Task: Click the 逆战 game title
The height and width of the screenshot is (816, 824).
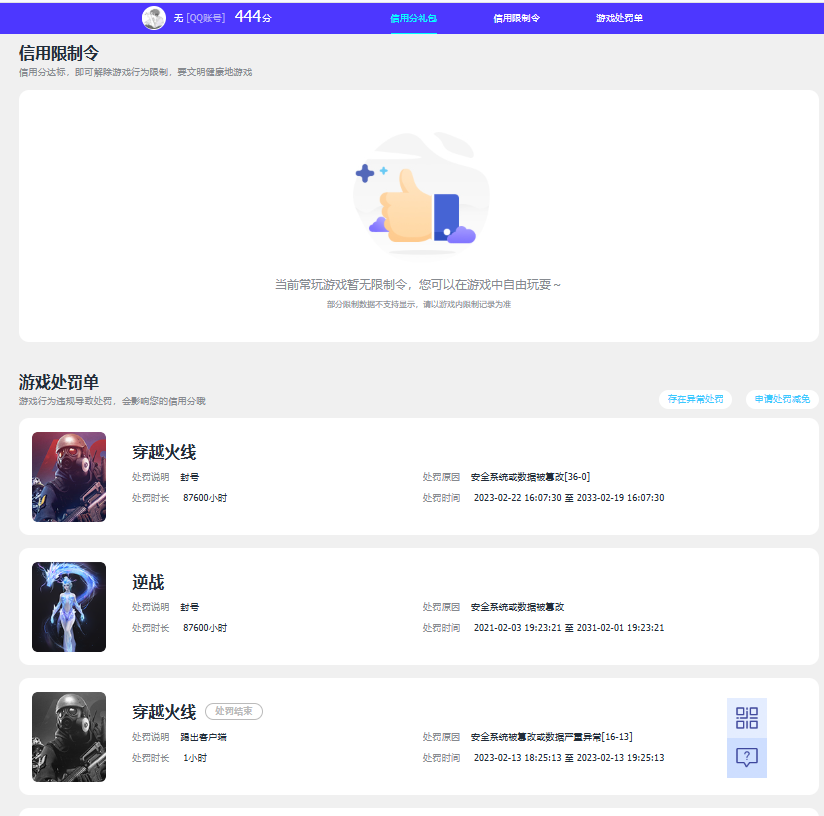Action: [x=148, y=582]
